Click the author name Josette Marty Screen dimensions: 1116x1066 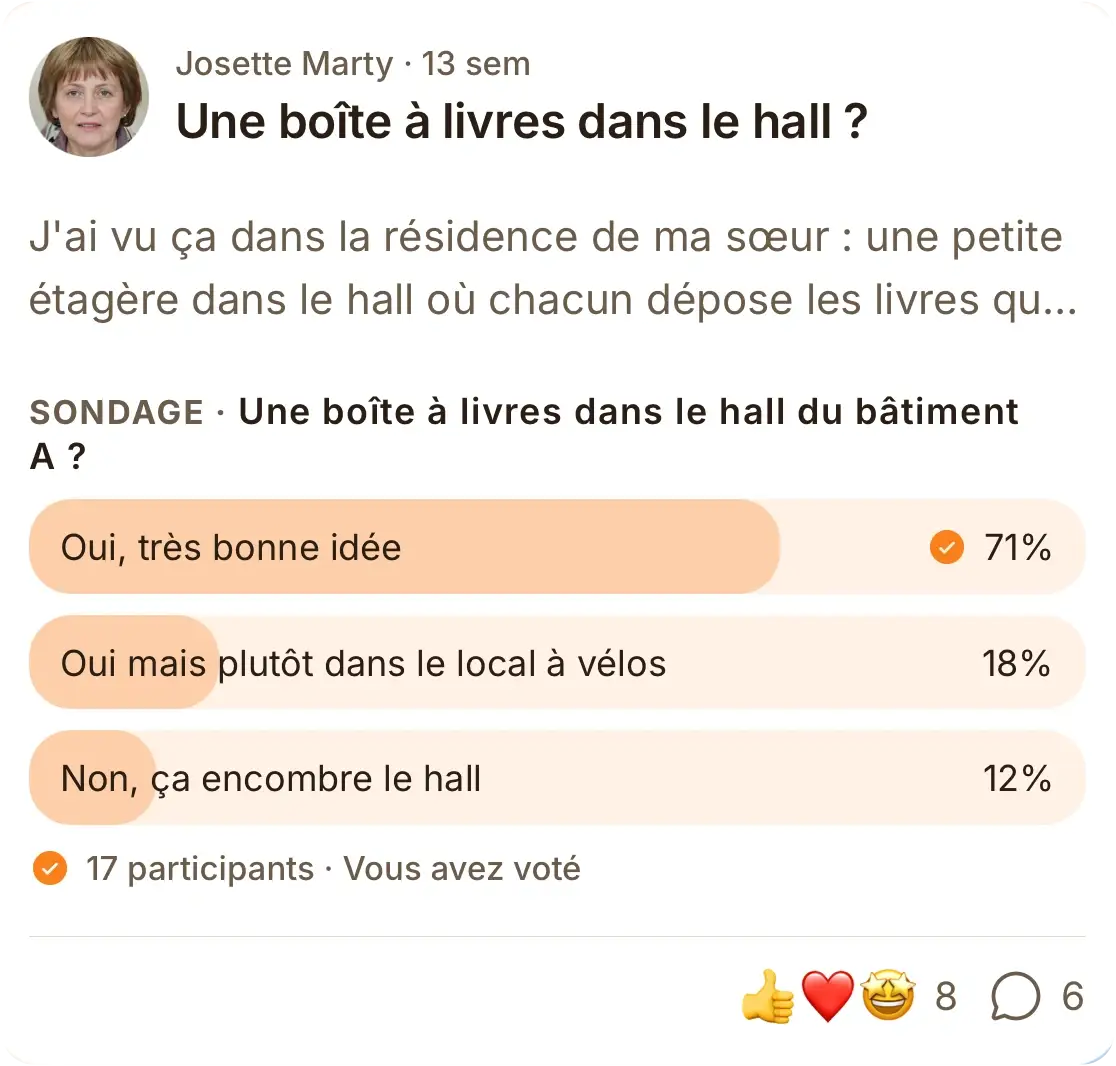284,64
